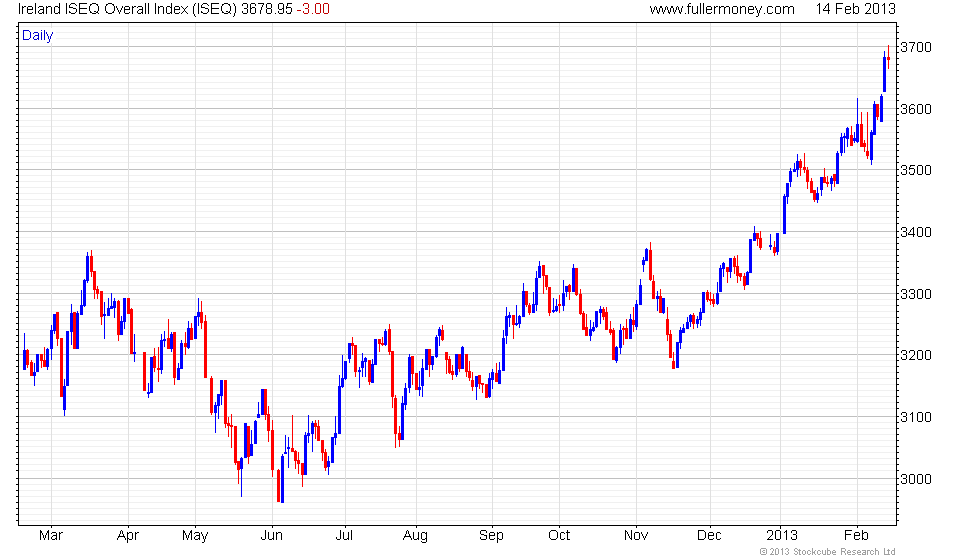Click the 'Aug' month label

(415, 536)
